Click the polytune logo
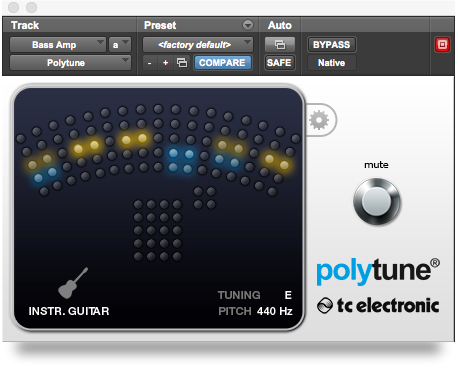 click(x=378, y=271)
